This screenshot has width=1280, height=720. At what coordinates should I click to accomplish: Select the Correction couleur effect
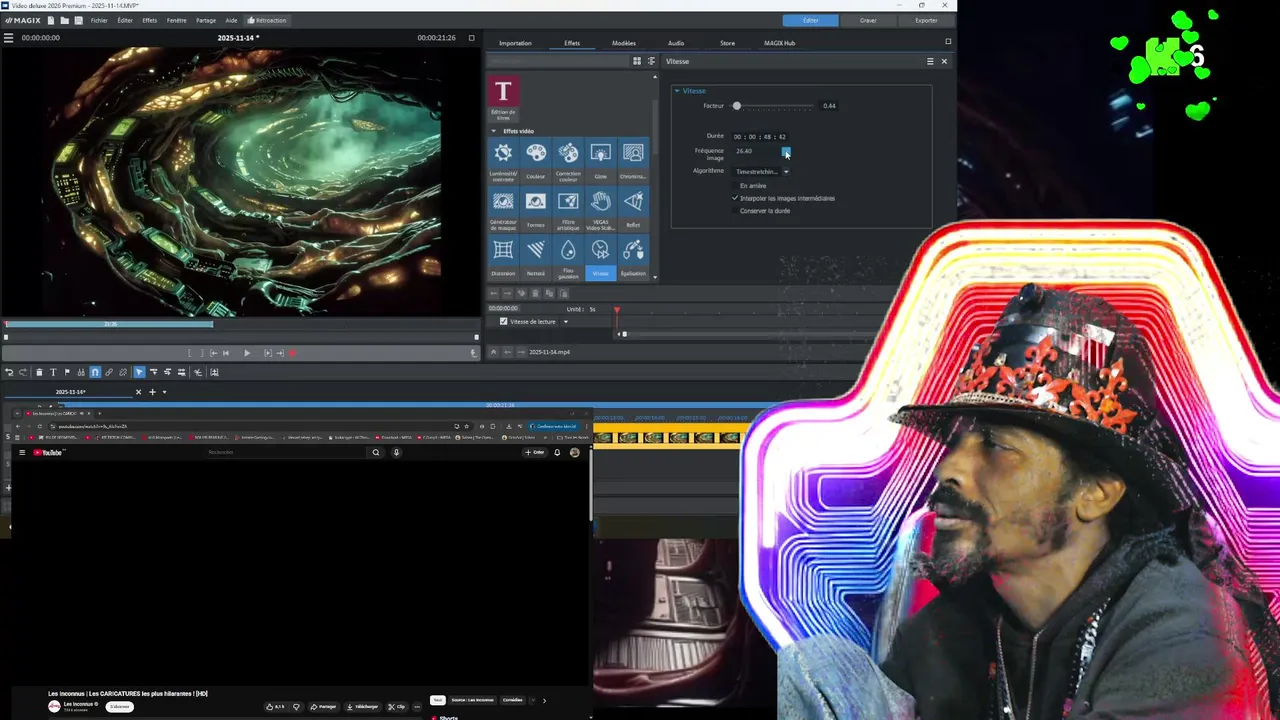(x=568, y=160)
